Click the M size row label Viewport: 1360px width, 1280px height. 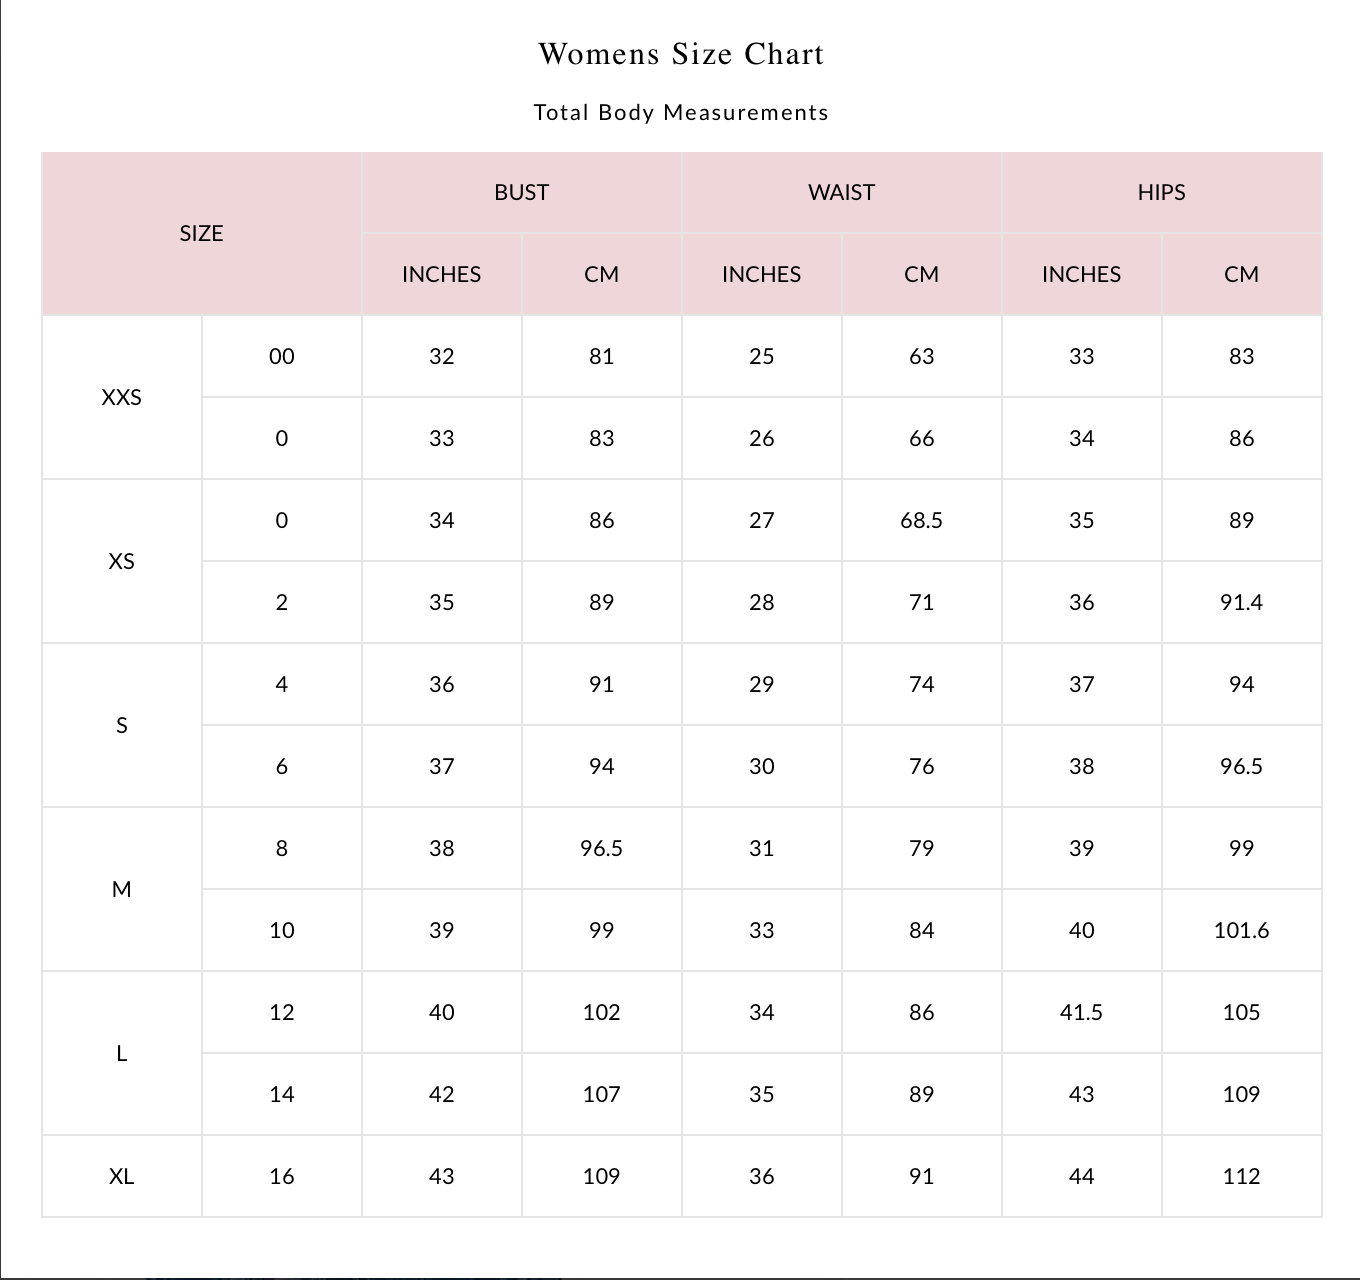tap(121, 889)
